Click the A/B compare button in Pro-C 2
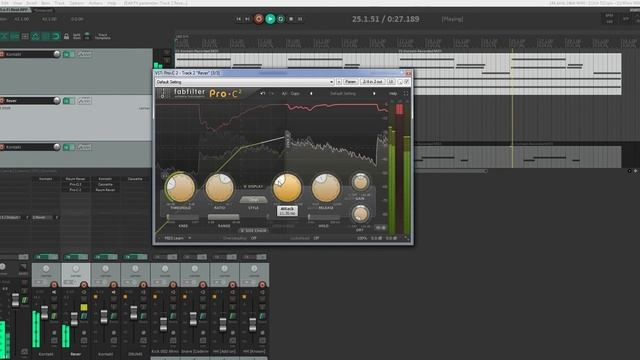Viewport: 640px width, 360px height. [x=284, y=93]
